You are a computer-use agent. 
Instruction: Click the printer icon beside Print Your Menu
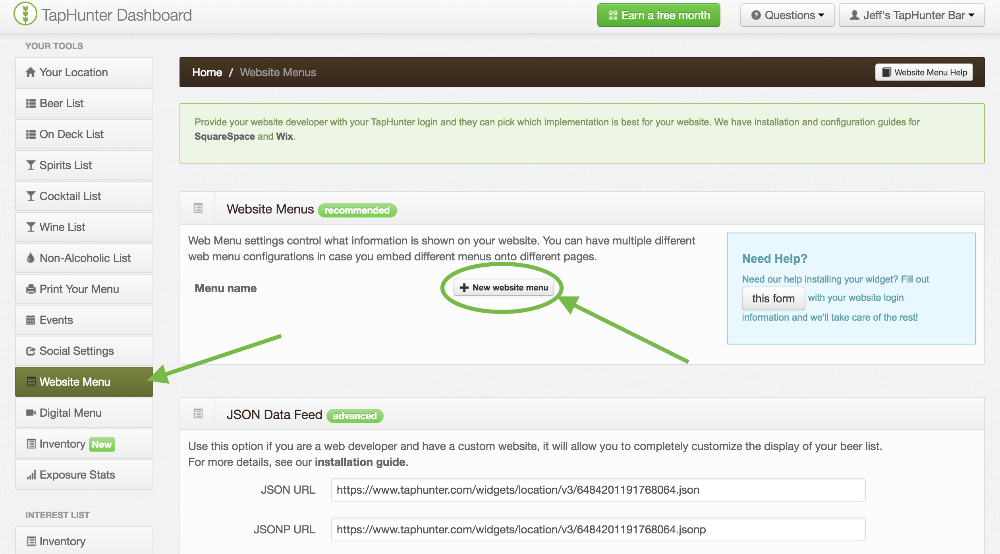click(x=31, y=289)
